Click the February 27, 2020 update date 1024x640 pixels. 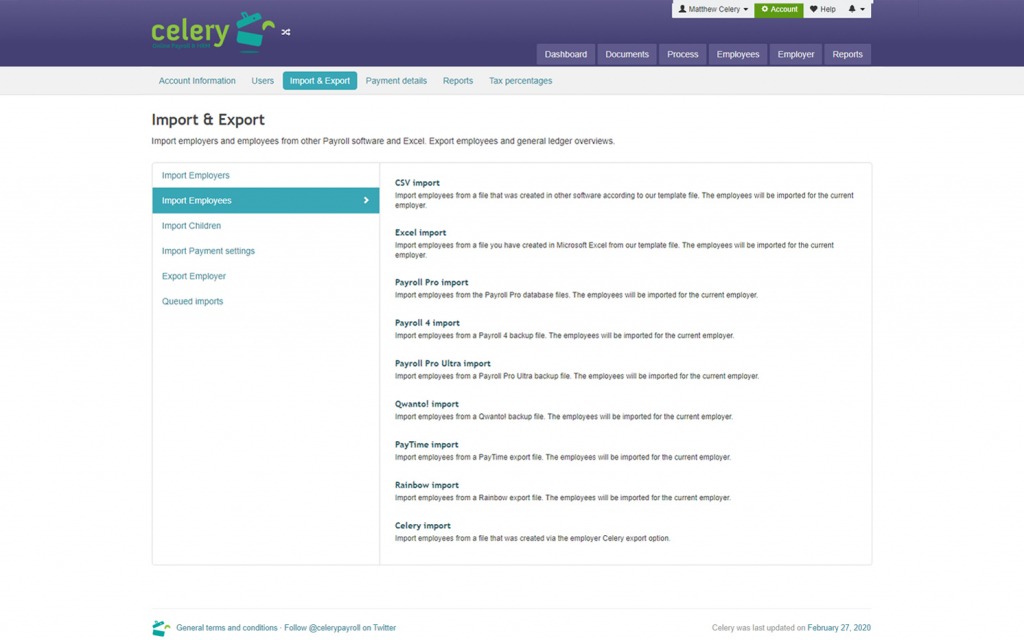coord(839,628)
